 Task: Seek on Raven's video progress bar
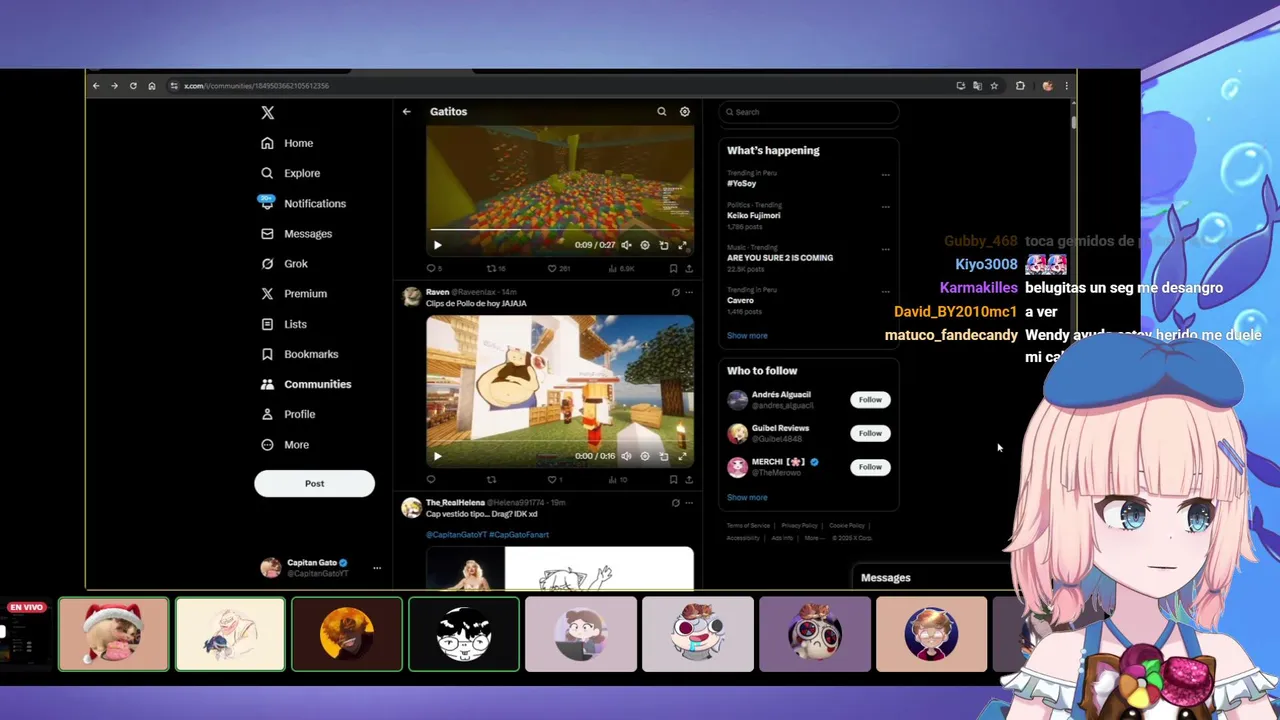point(560,441)
